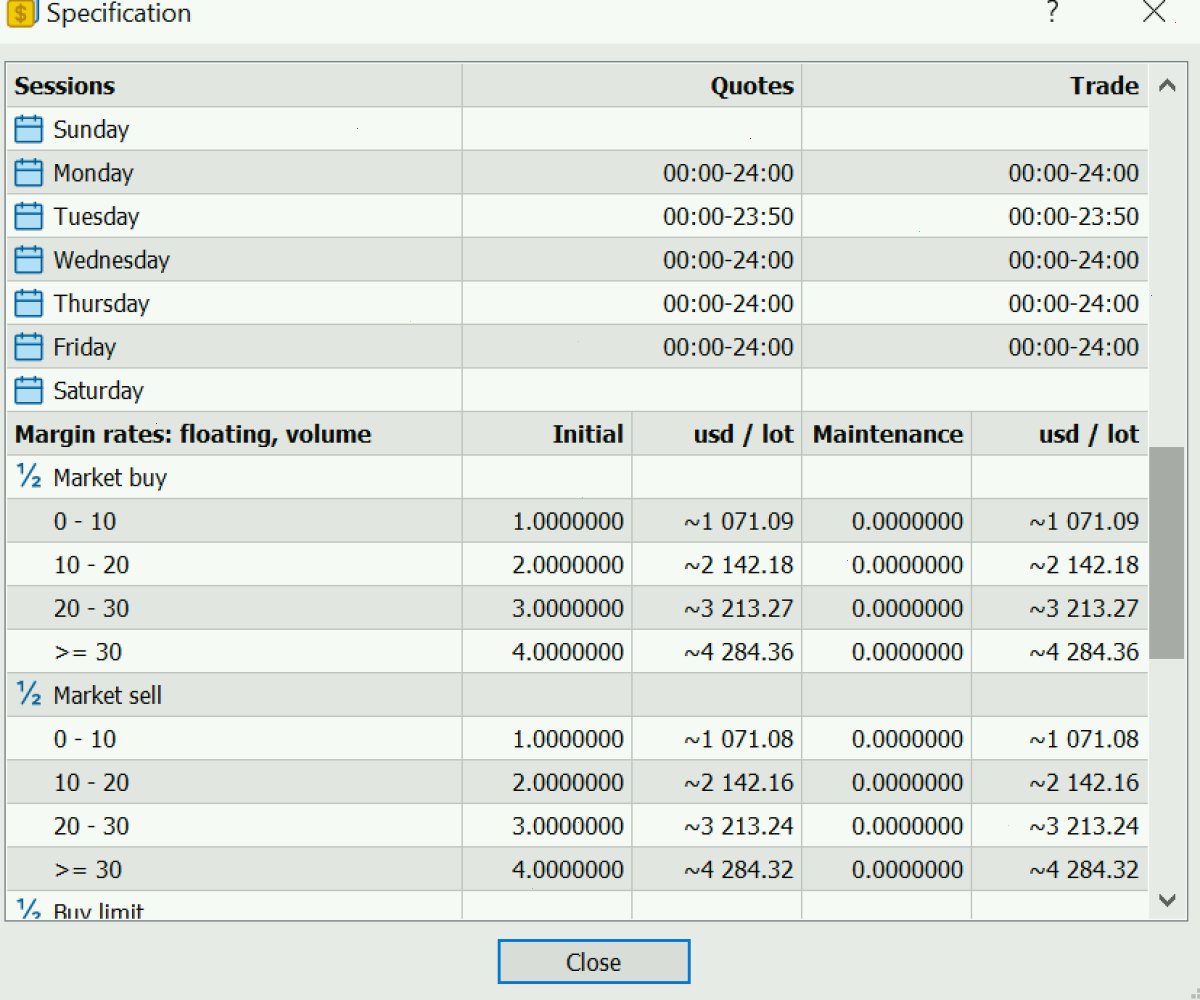Click the Tuesday calendar icon
The image size is (1200, 1000).
point(29,216)
